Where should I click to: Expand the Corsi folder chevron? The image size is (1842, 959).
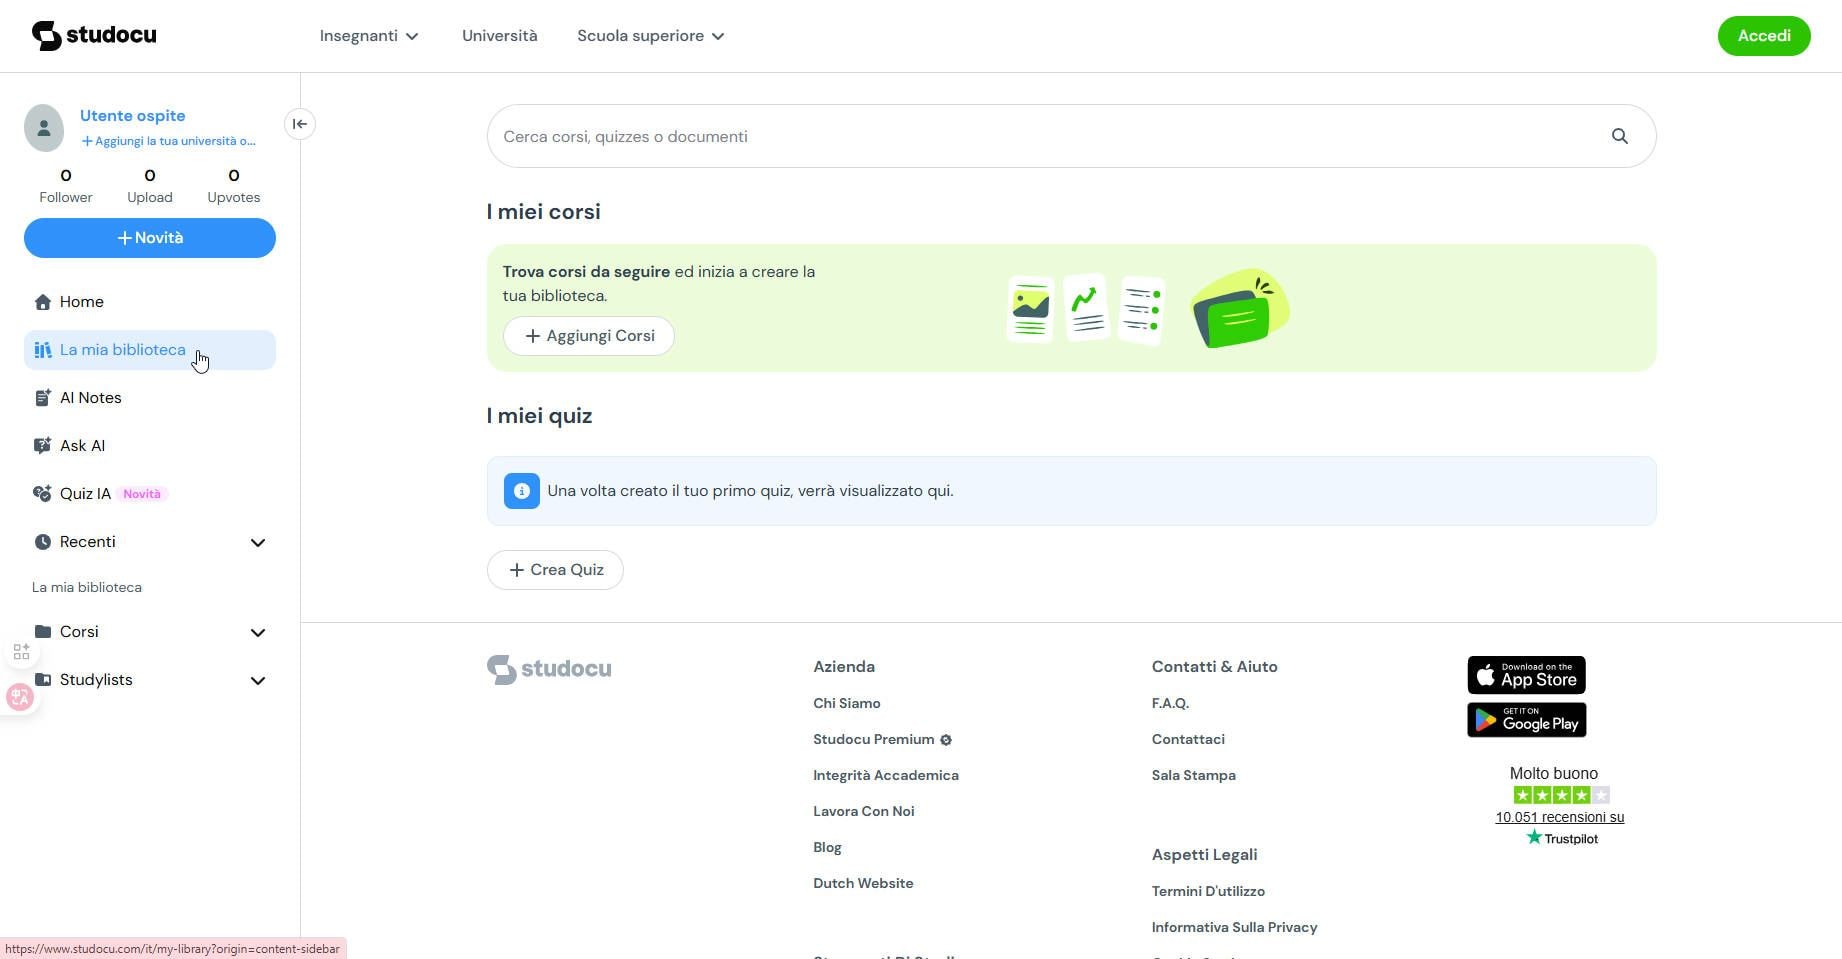[x=257, y=632]
